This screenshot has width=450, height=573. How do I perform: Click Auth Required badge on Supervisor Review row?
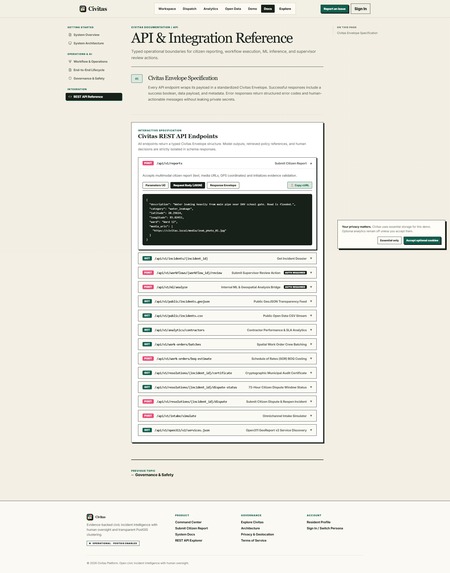(295, 273)
